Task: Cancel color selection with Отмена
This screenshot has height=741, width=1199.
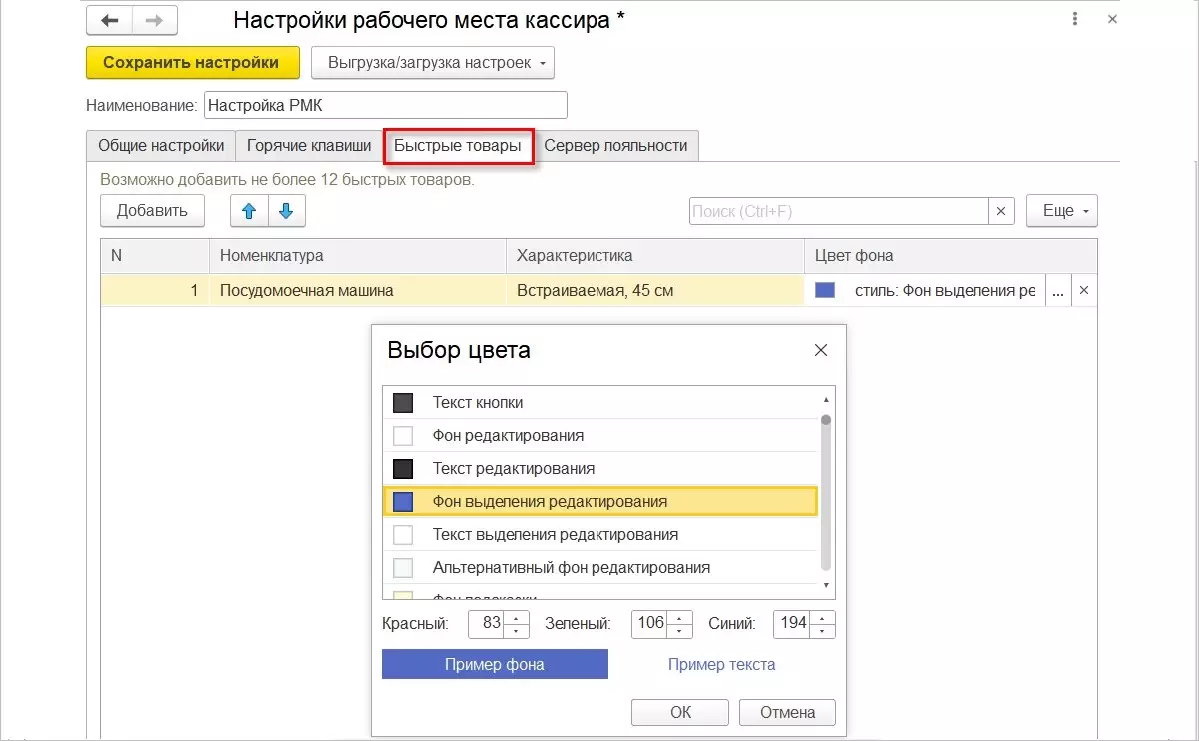Action: (787, 713)
